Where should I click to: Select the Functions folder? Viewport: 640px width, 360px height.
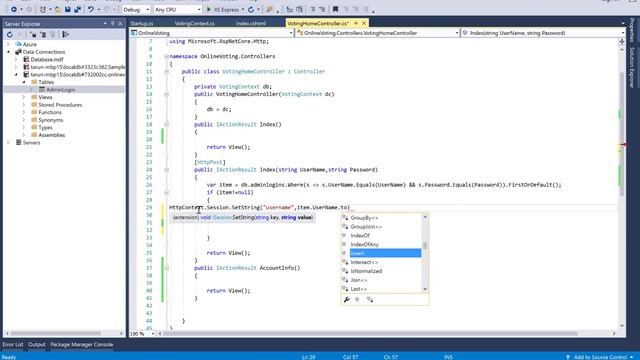pyautogui.click(x=50, y=112)
